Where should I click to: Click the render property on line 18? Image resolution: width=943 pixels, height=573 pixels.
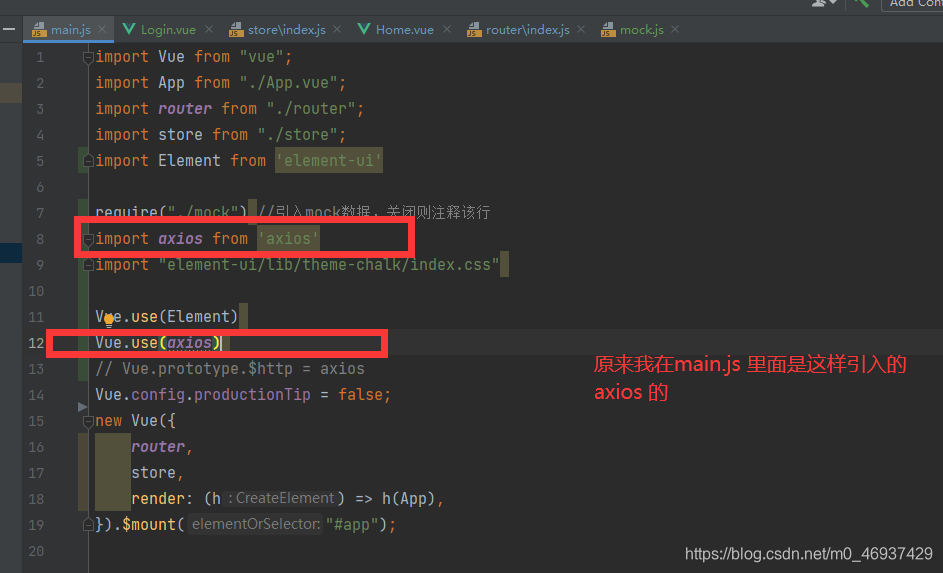click(158, 498)
